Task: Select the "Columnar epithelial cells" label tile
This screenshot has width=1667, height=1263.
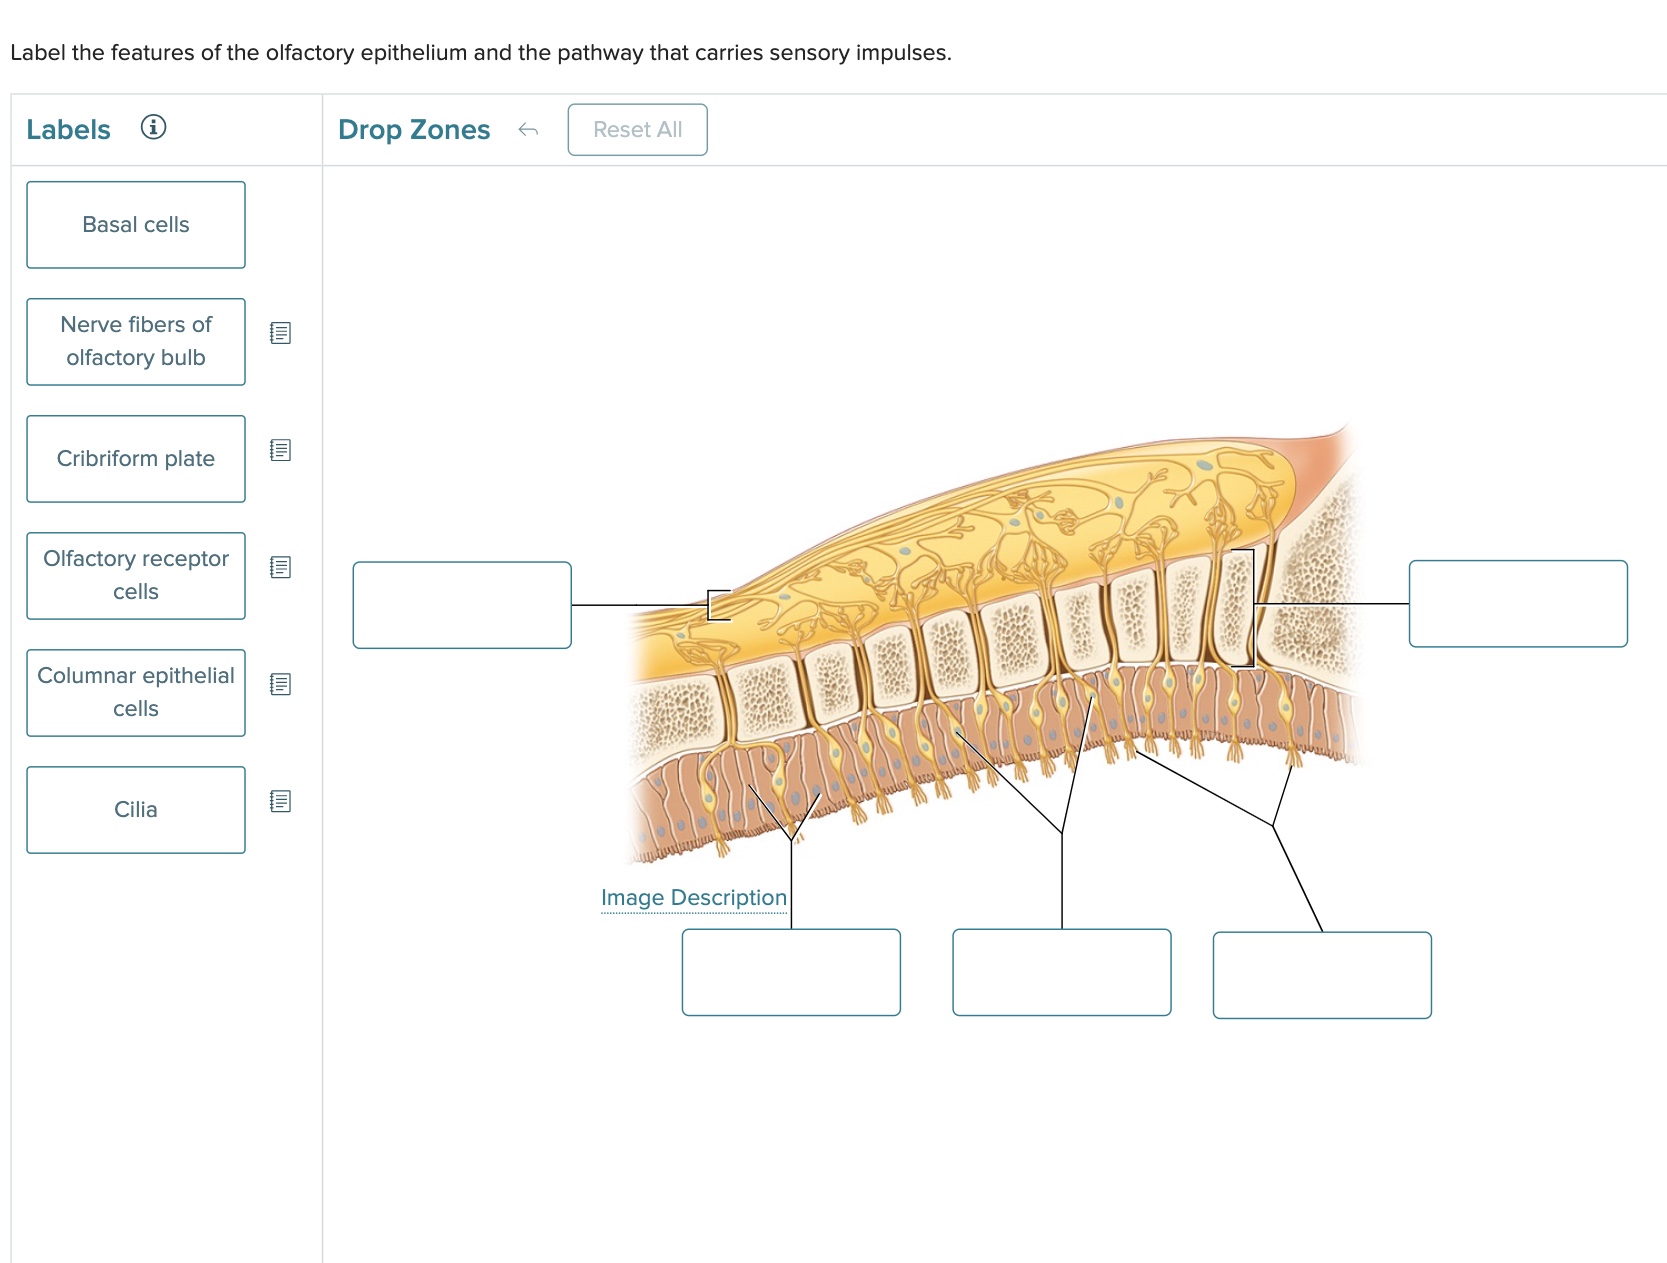Action: (135, 691)
